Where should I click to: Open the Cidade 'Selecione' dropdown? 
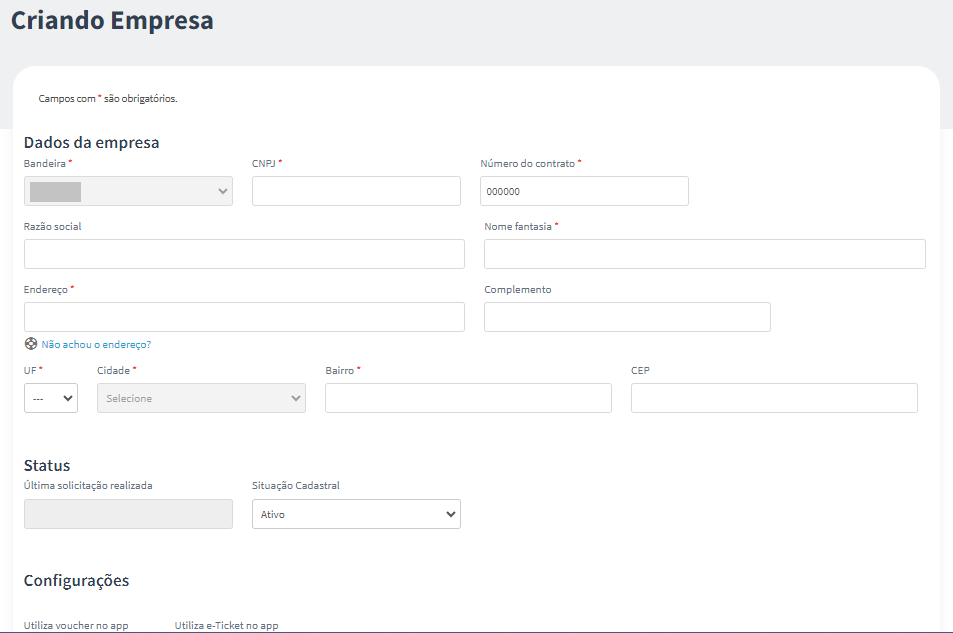(x=201, y=398)
